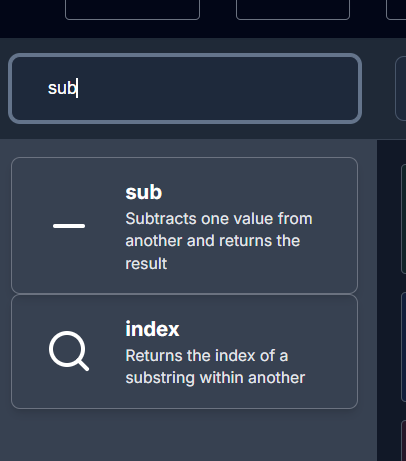
Task: Click empty space right of "sub" in search
Action: pyautogui.click(x=217, y=89)
